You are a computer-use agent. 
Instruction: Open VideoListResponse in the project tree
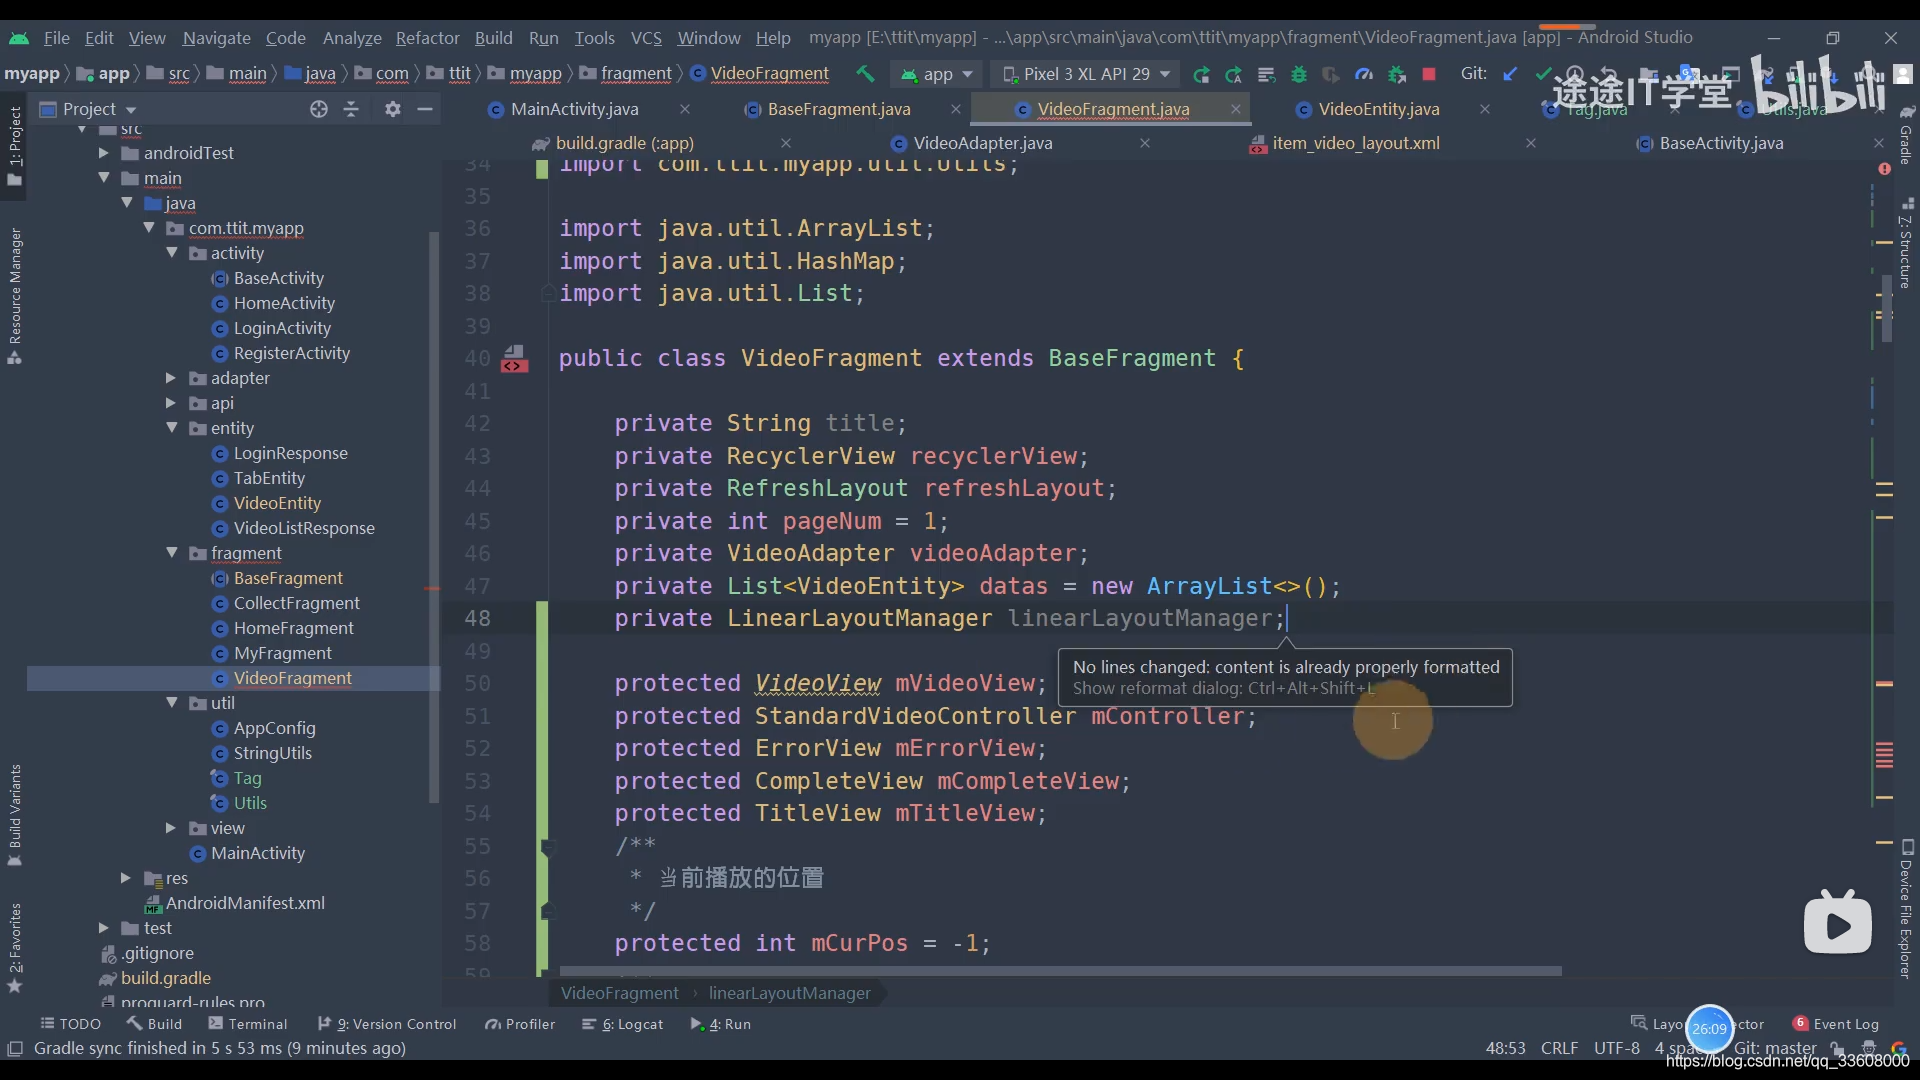pos(304,528)
